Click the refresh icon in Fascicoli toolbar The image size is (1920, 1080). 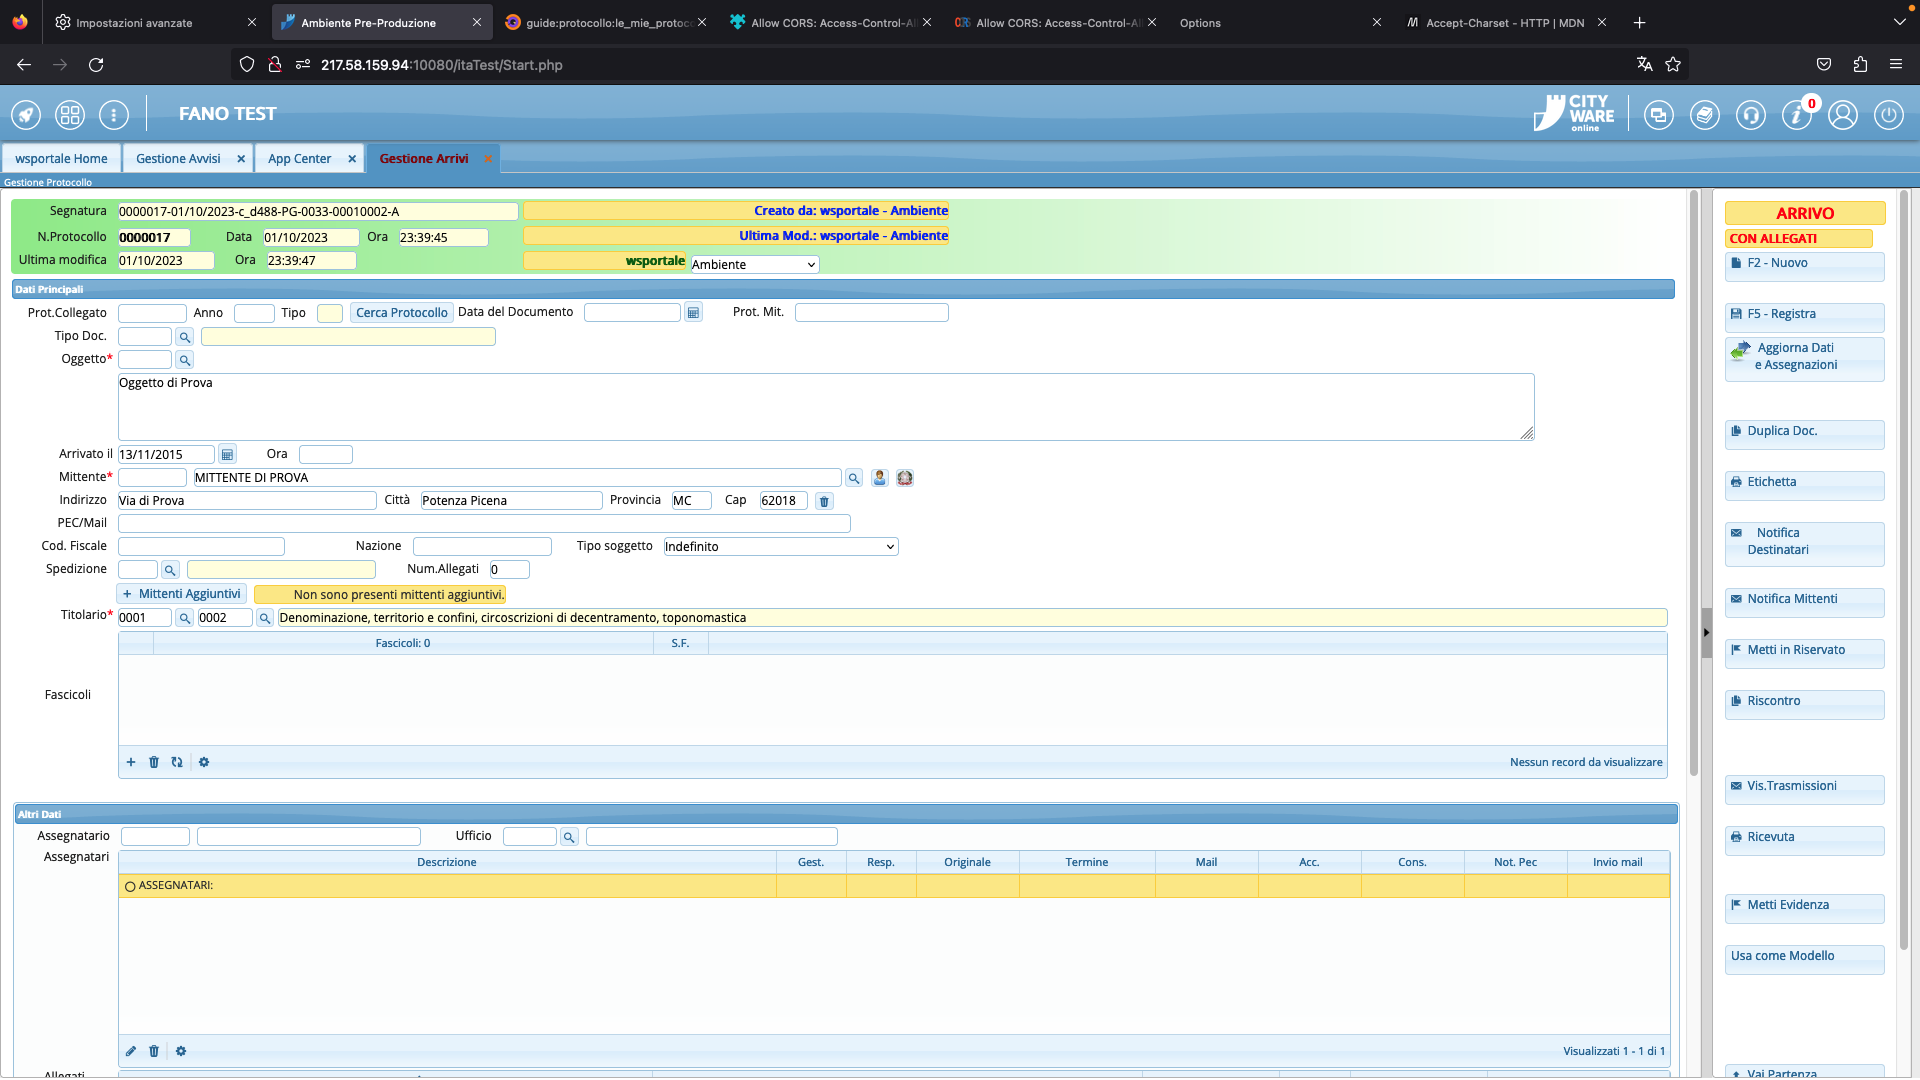point(177,762)
